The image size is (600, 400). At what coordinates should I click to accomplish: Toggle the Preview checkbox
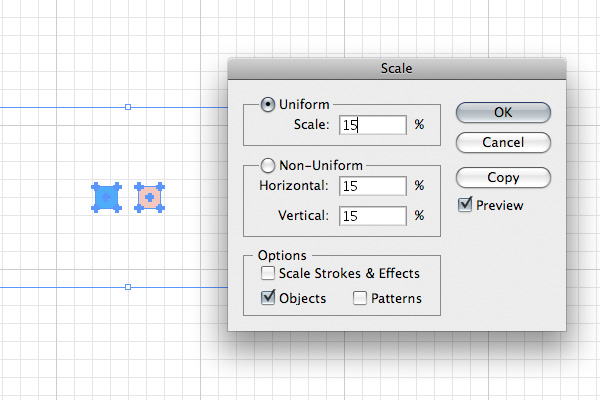click(465, 205)
